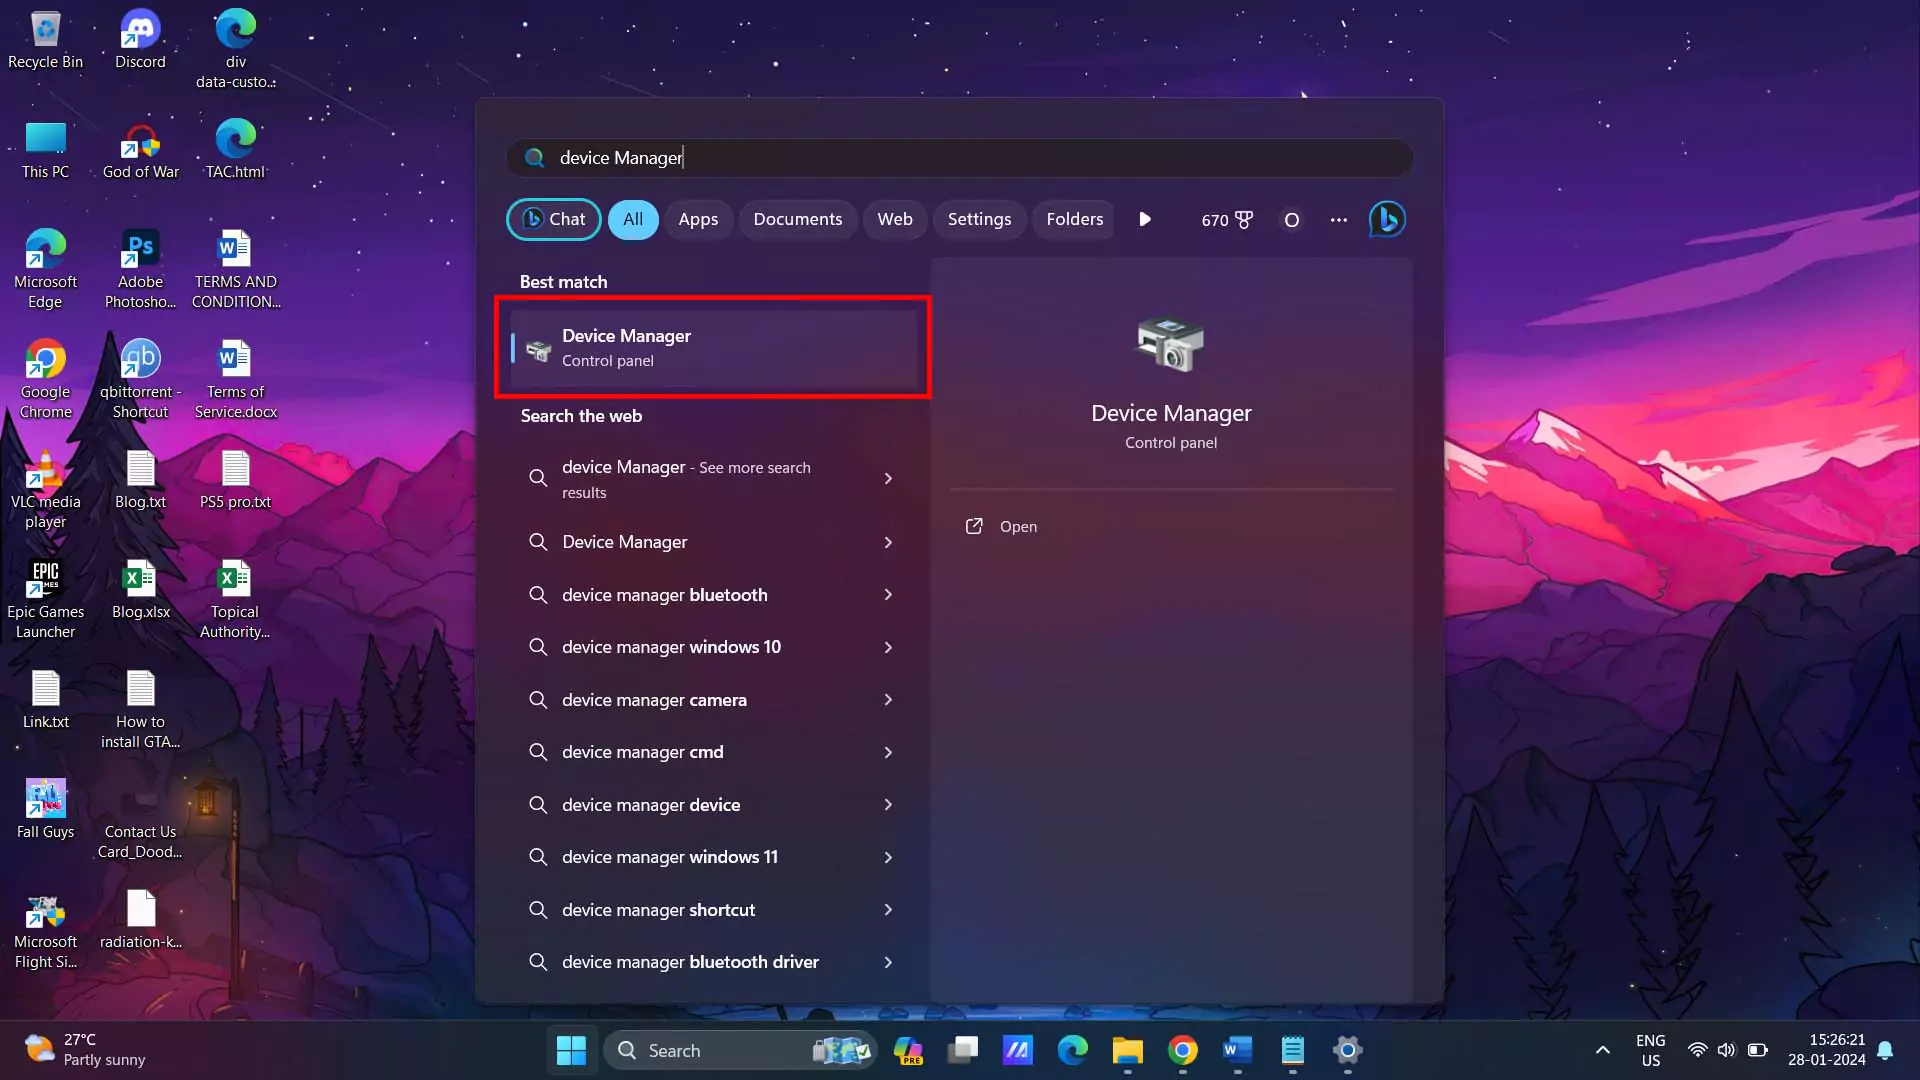
Task: Click the Web filter tab
Action: pyautogui.click(x=894, y=219)
